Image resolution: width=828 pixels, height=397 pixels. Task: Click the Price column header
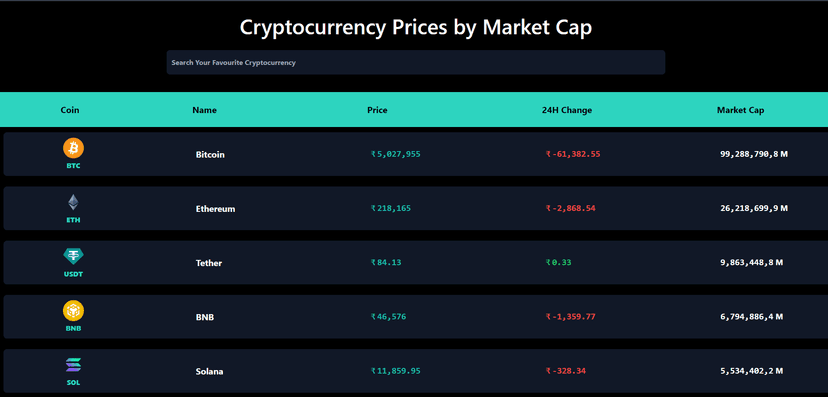click(377, 110)
